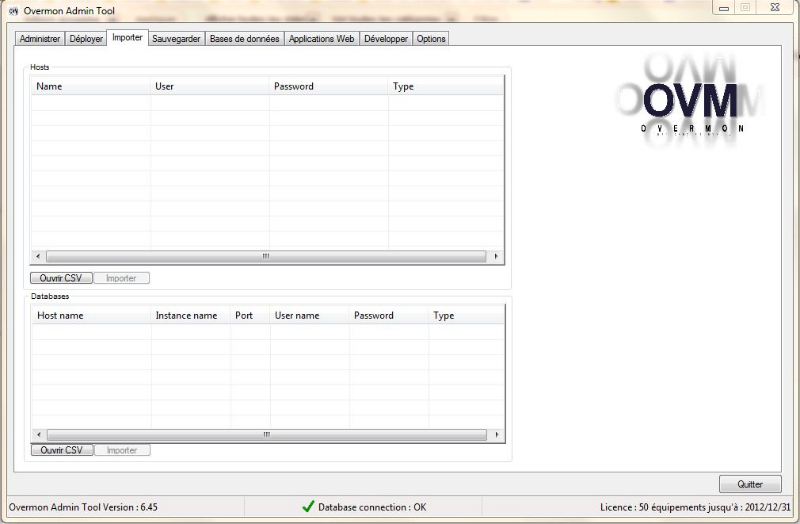This screenshot has width=800, height=524.
Task: Click the Instance name column header
Action: coord(191,315)
